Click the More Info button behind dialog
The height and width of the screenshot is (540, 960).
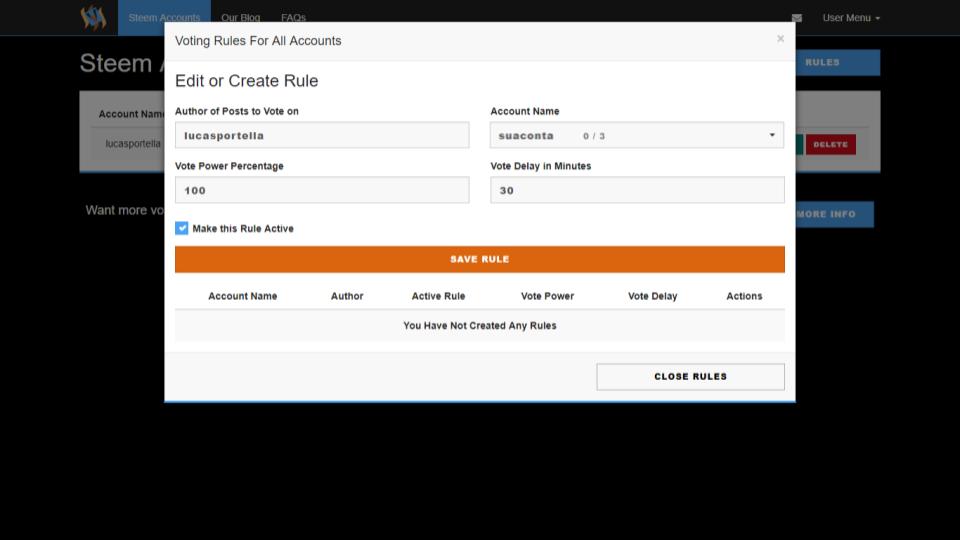pos(834,214)
